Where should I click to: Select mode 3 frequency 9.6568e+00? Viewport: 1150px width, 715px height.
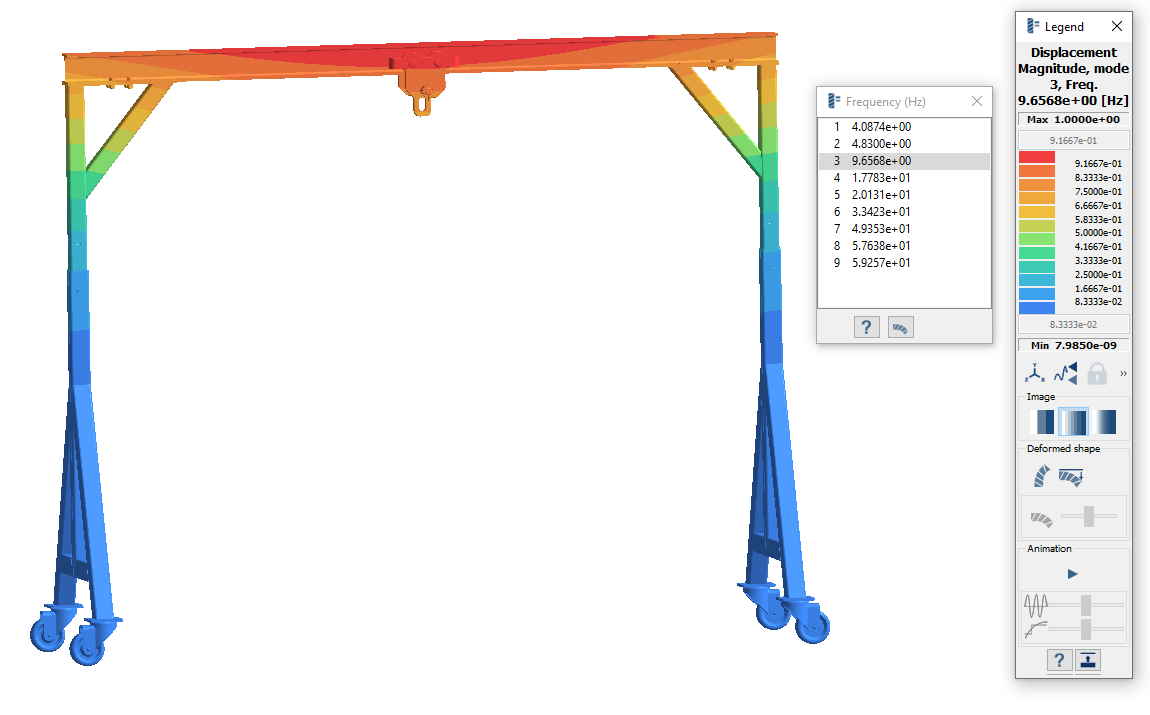[904, 161]
